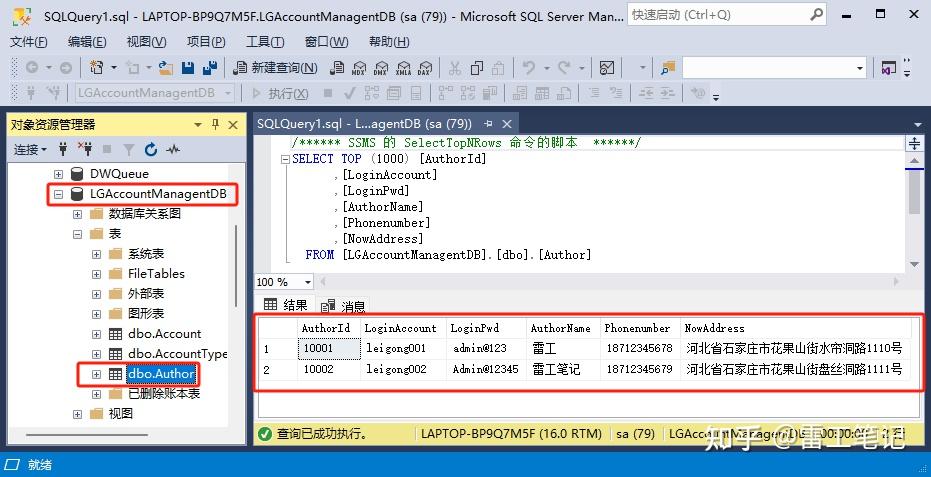This screenshot has width=931, height=477.
Task: Open the 视图(V) menu
Action: pyautogui.click(x=146, y=42)
